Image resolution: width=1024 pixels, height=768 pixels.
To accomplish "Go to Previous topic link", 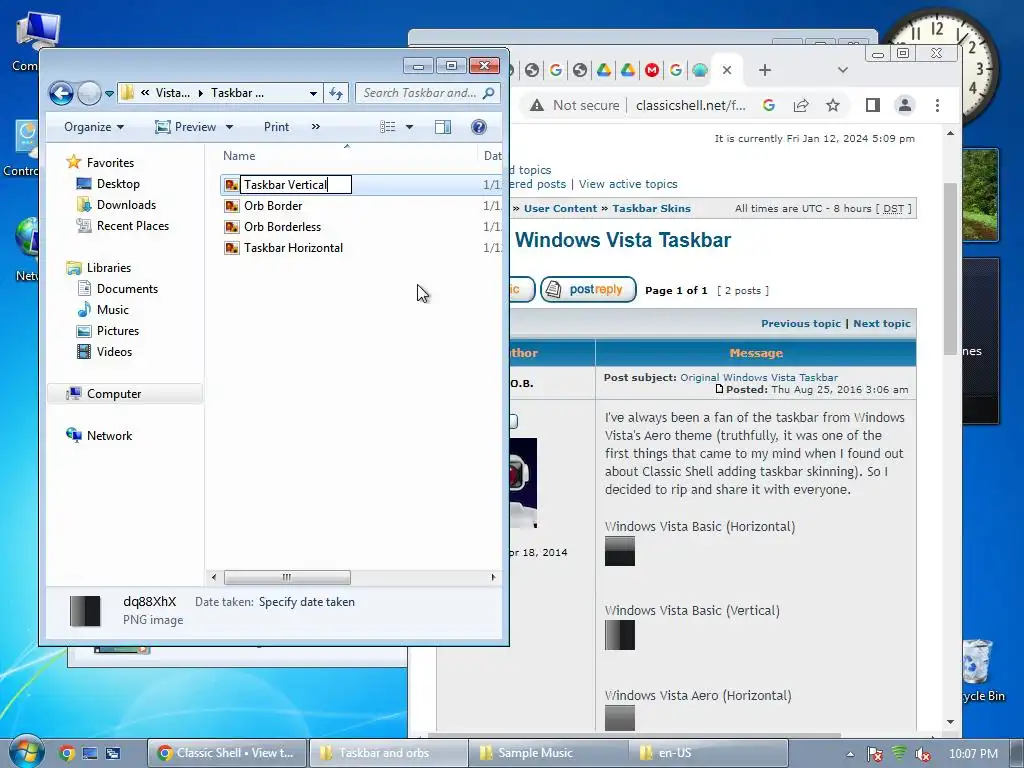I will [801, 323].
